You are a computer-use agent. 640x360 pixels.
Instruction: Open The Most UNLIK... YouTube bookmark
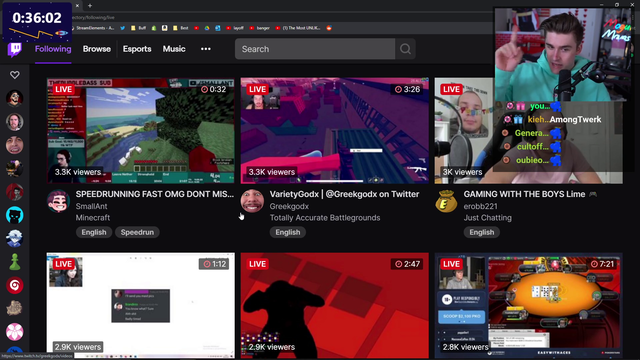298,28
